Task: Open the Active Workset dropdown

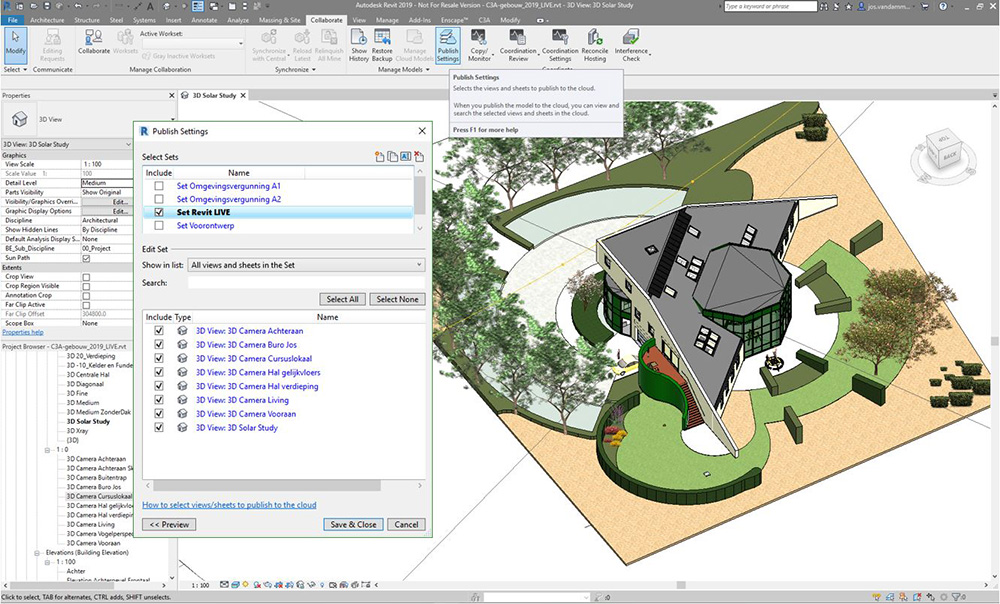Action: (x=192, y=43)
